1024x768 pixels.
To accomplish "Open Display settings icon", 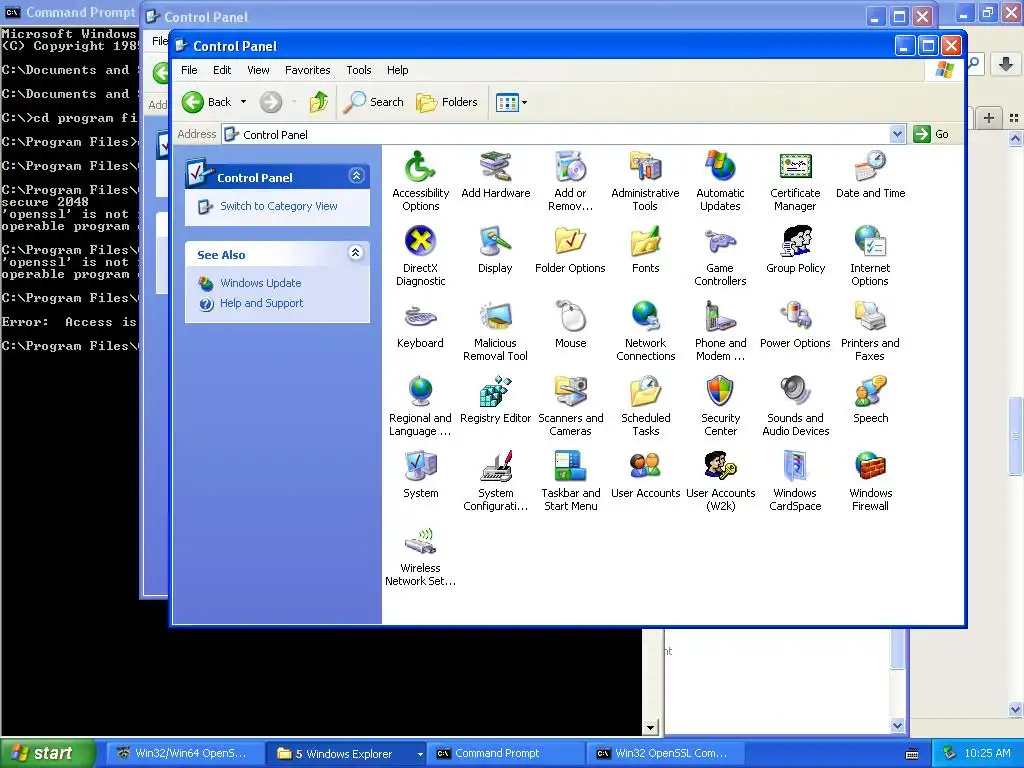I will pos(495,250).
